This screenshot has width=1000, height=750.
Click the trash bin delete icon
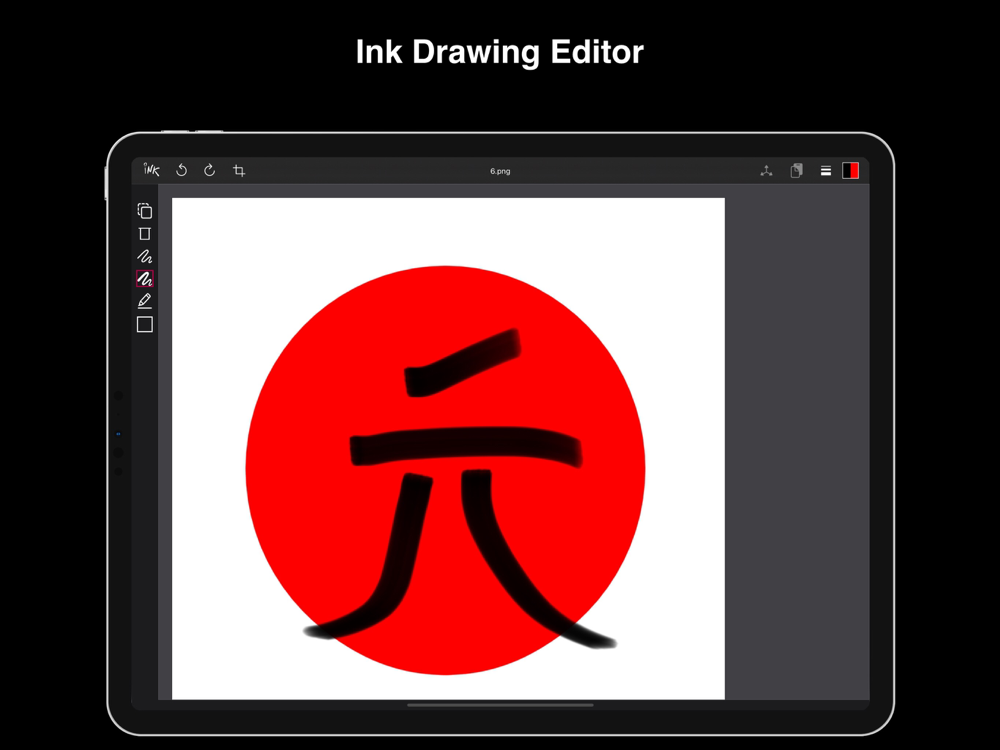145,233
